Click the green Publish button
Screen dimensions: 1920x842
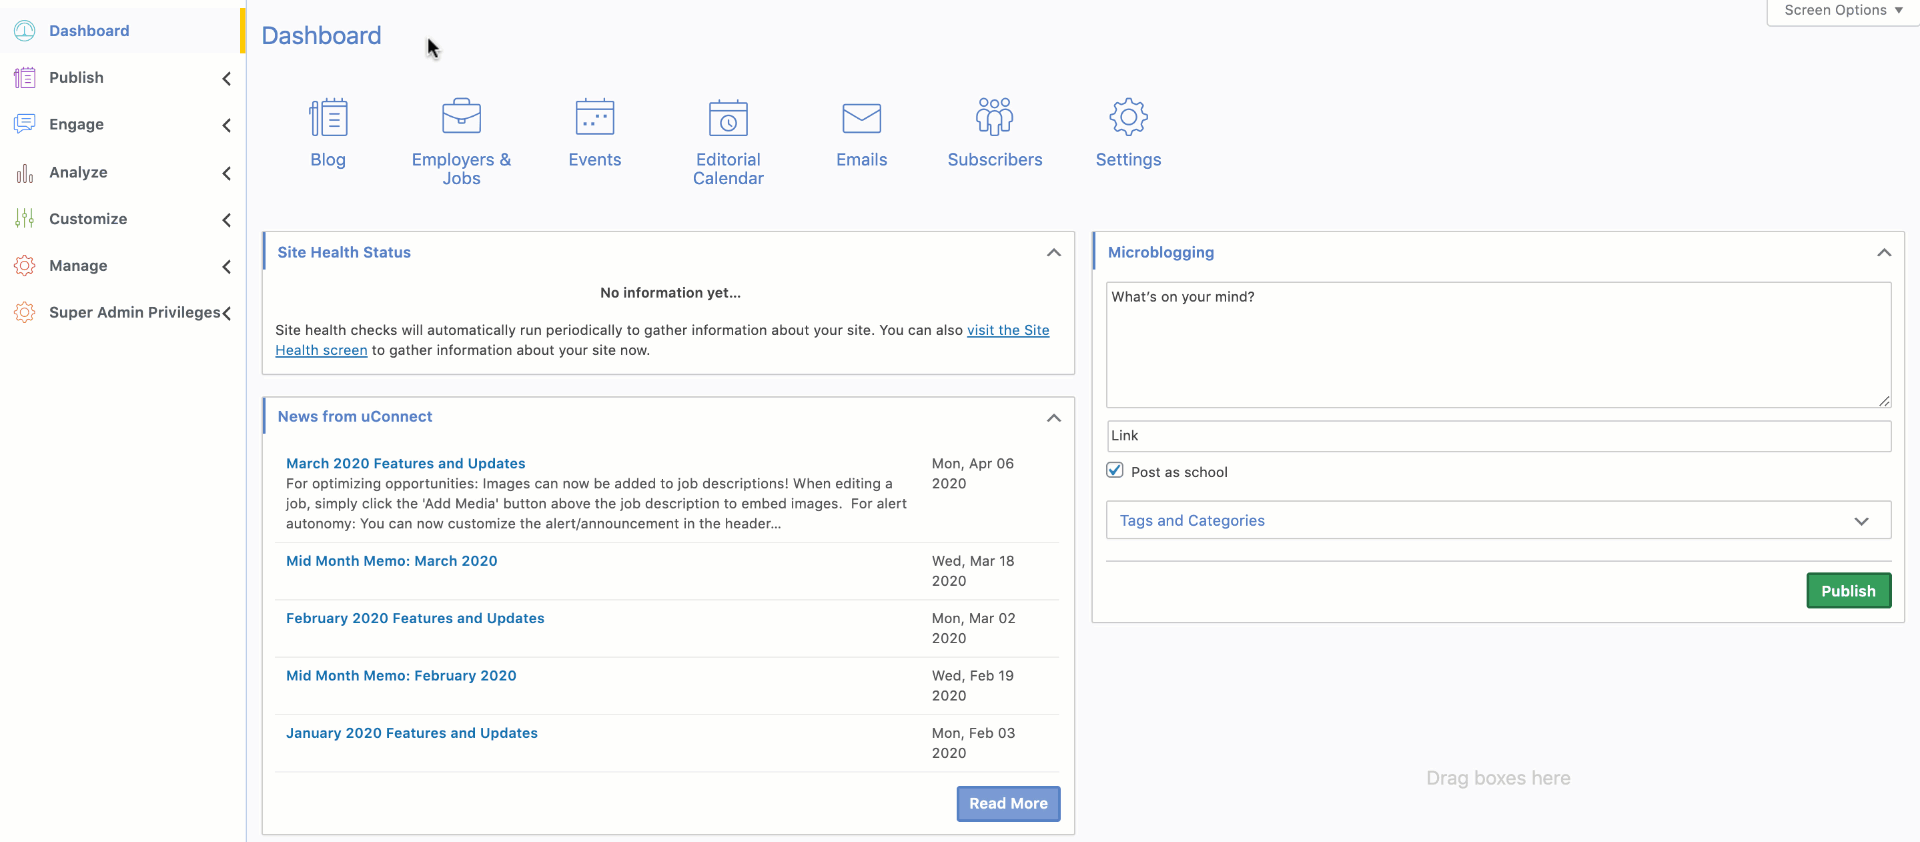[1847, 591]
